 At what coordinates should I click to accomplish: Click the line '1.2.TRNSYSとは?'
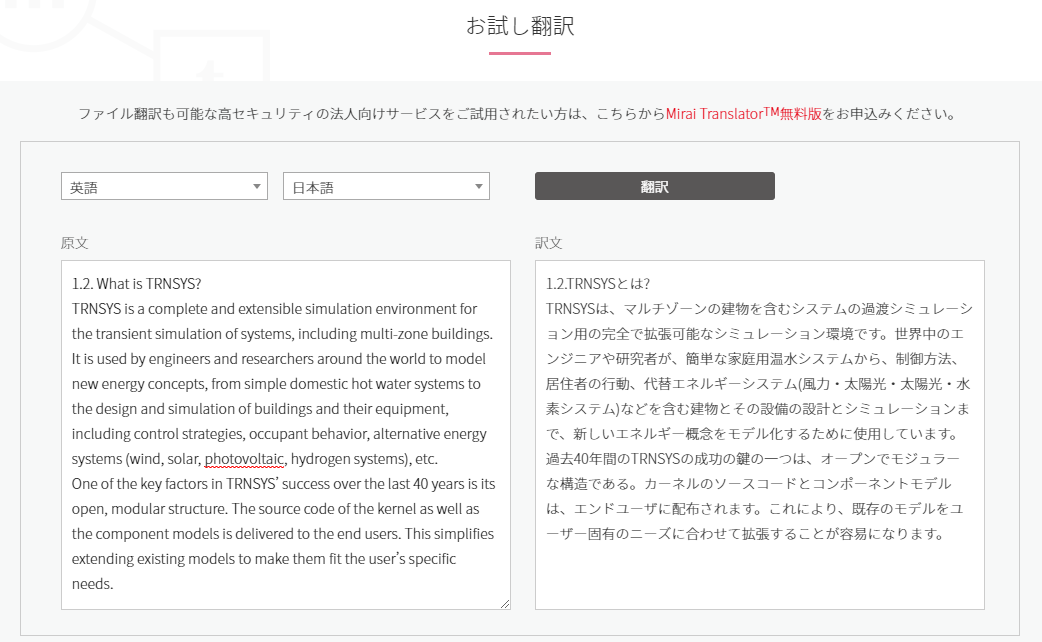(x=597, y=284)
